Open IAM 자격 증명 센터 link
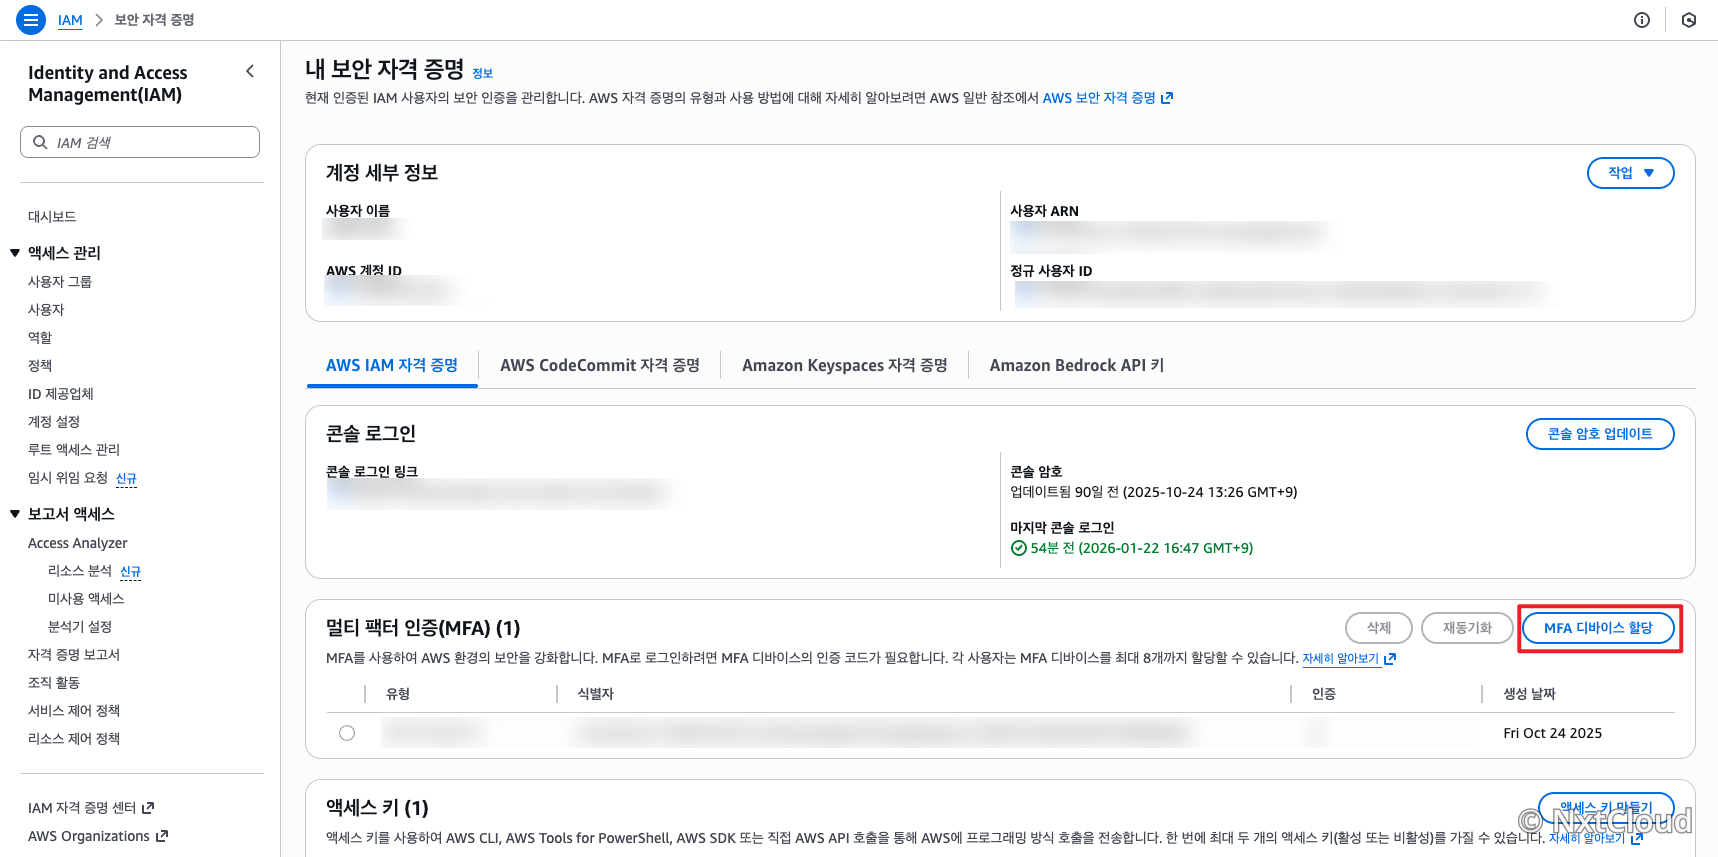This screenshot has width=1718, height=857. point(82,808)
